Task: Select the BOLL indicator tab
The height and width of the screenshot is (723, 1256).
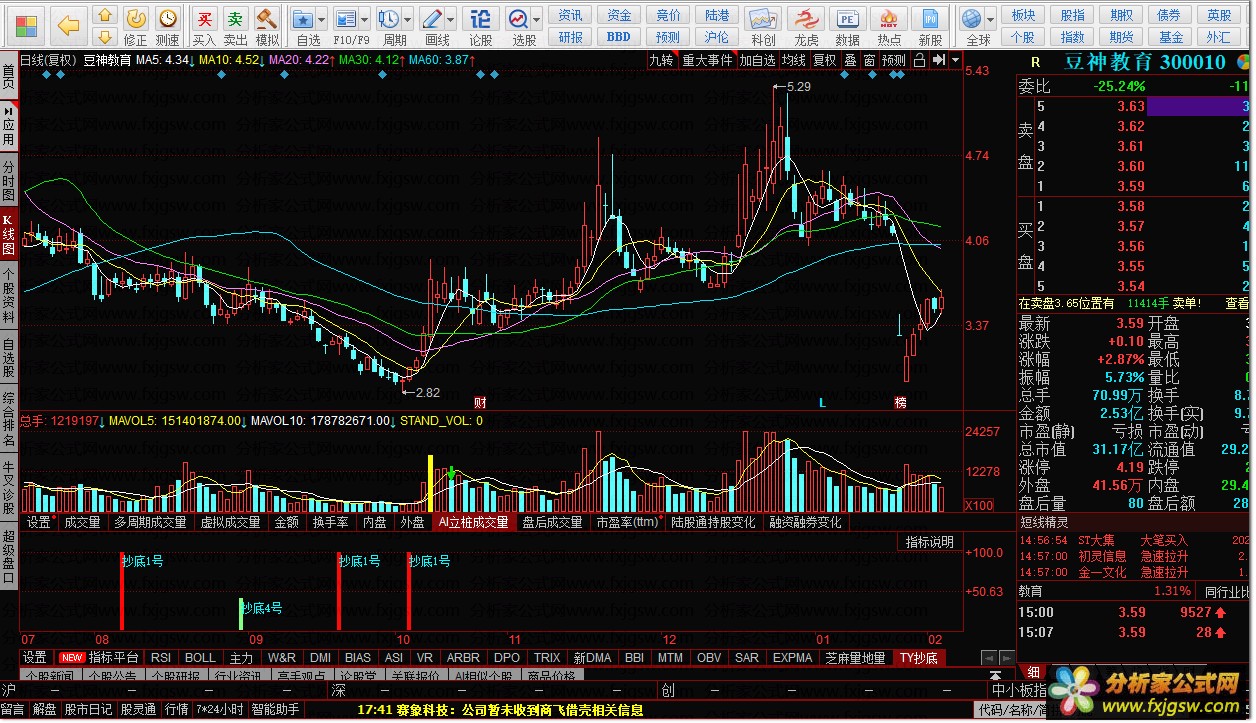Action: click(200, 658)
